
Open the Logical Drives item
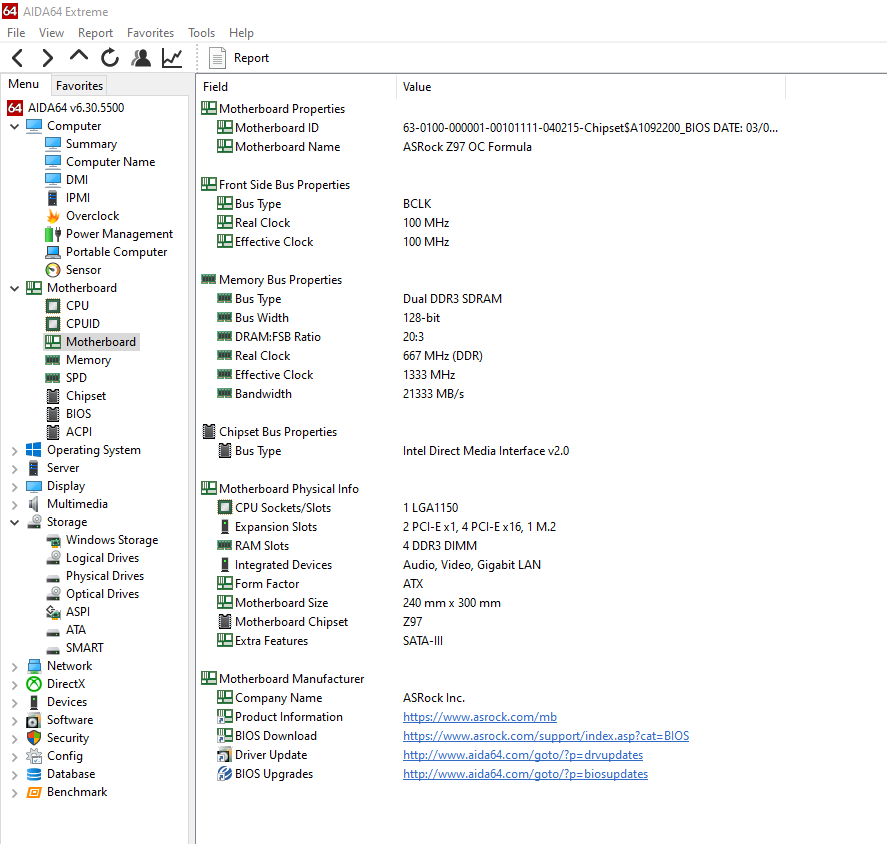(92, 558)
